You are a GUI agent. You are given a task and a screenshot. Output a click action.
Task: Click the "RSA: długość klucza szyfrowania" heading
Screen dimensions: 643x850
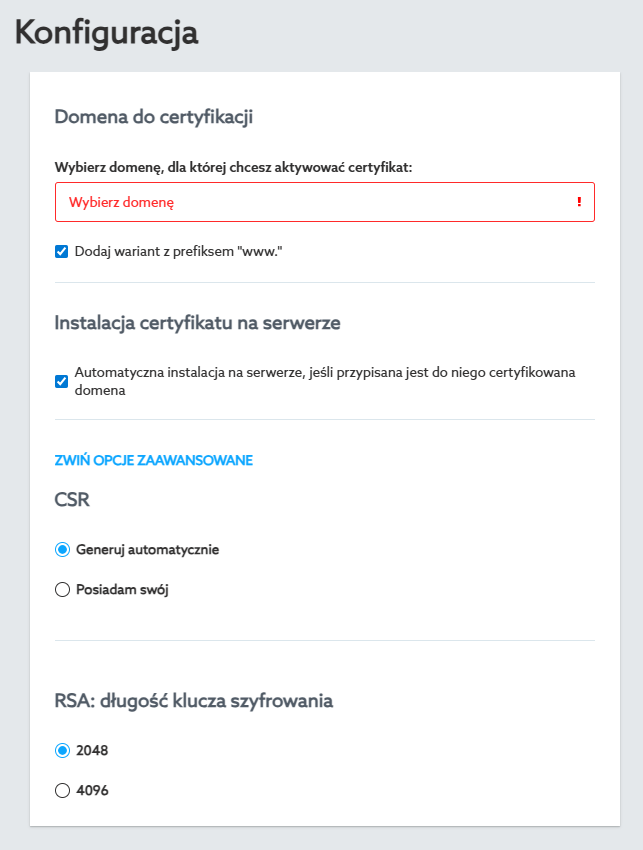pos(193,700)
